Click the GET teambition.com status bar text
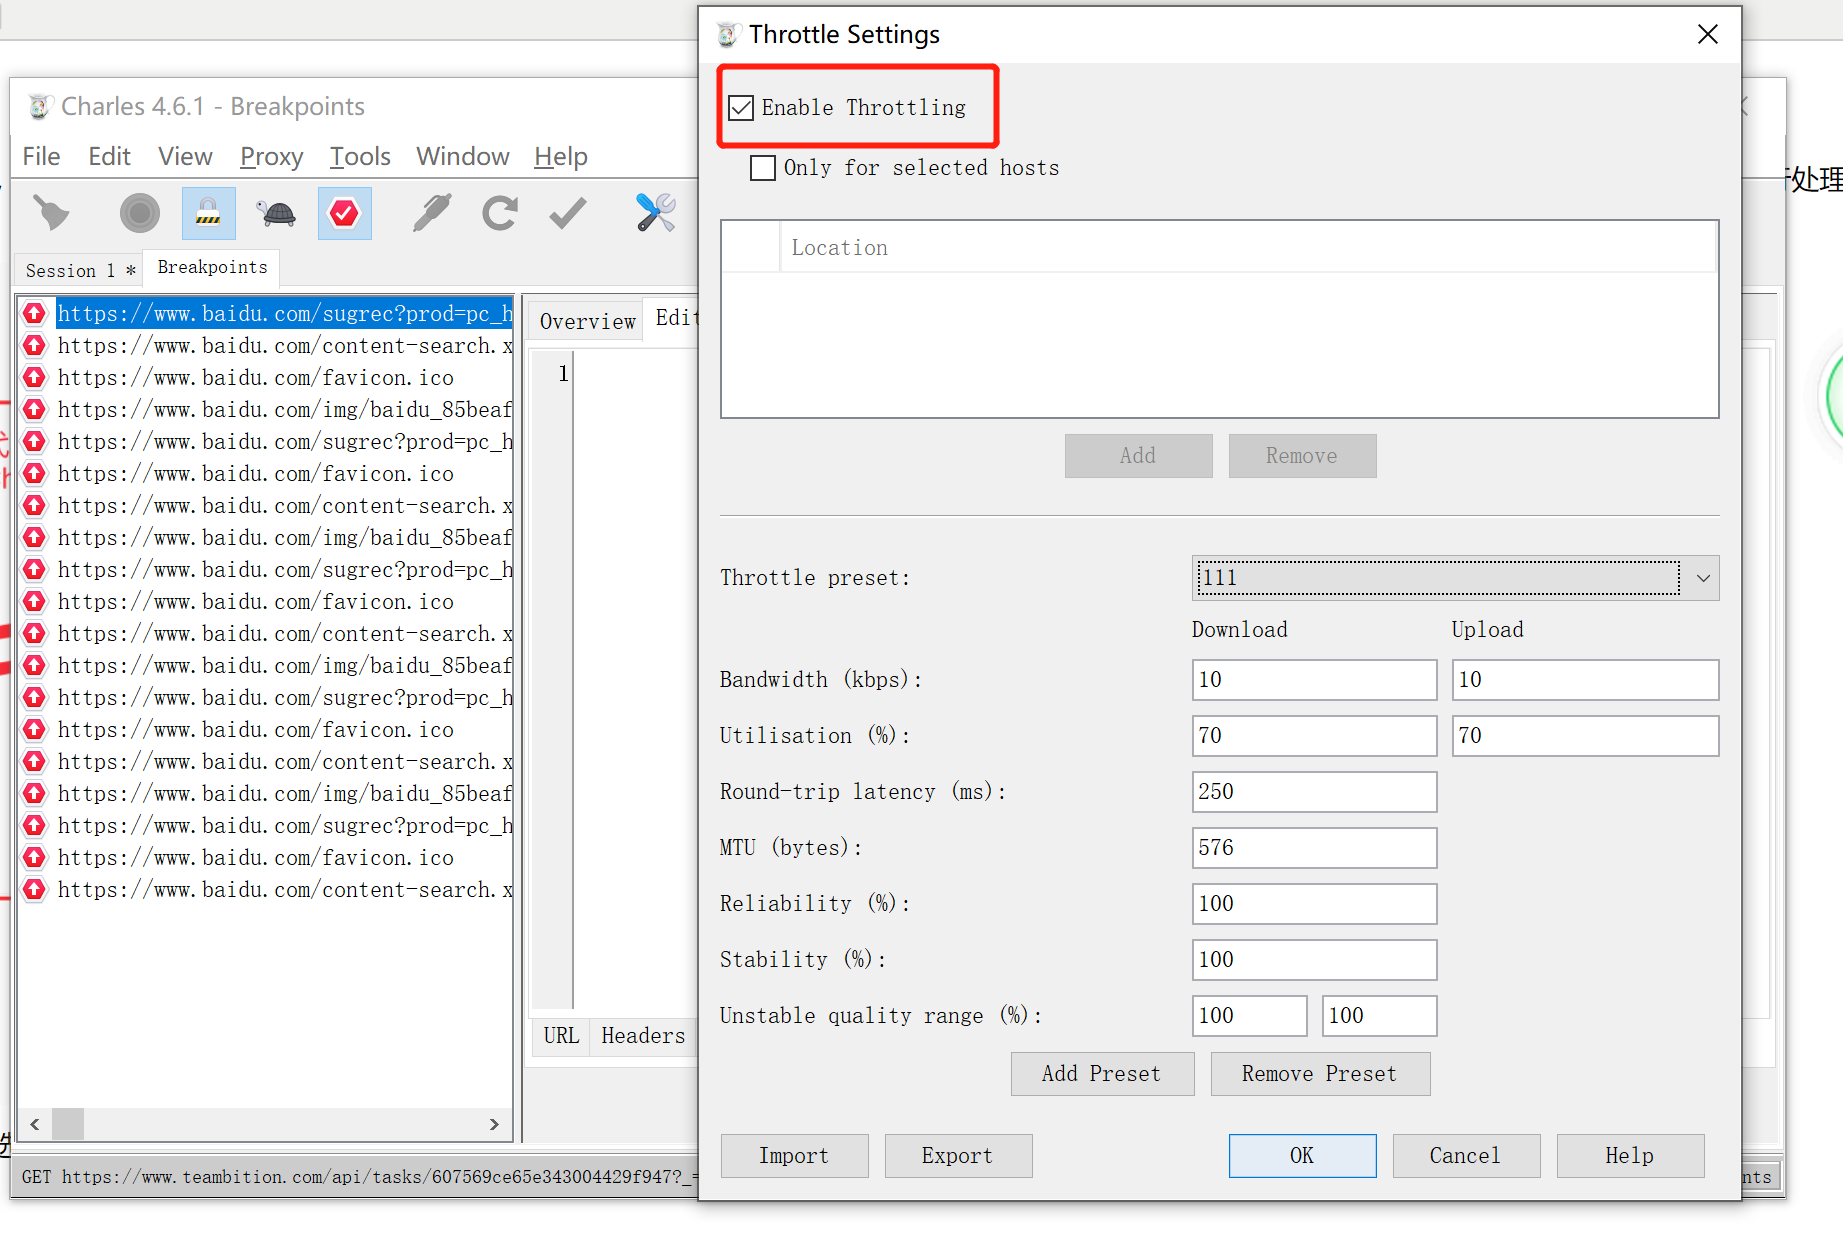 pos(360,1177)
